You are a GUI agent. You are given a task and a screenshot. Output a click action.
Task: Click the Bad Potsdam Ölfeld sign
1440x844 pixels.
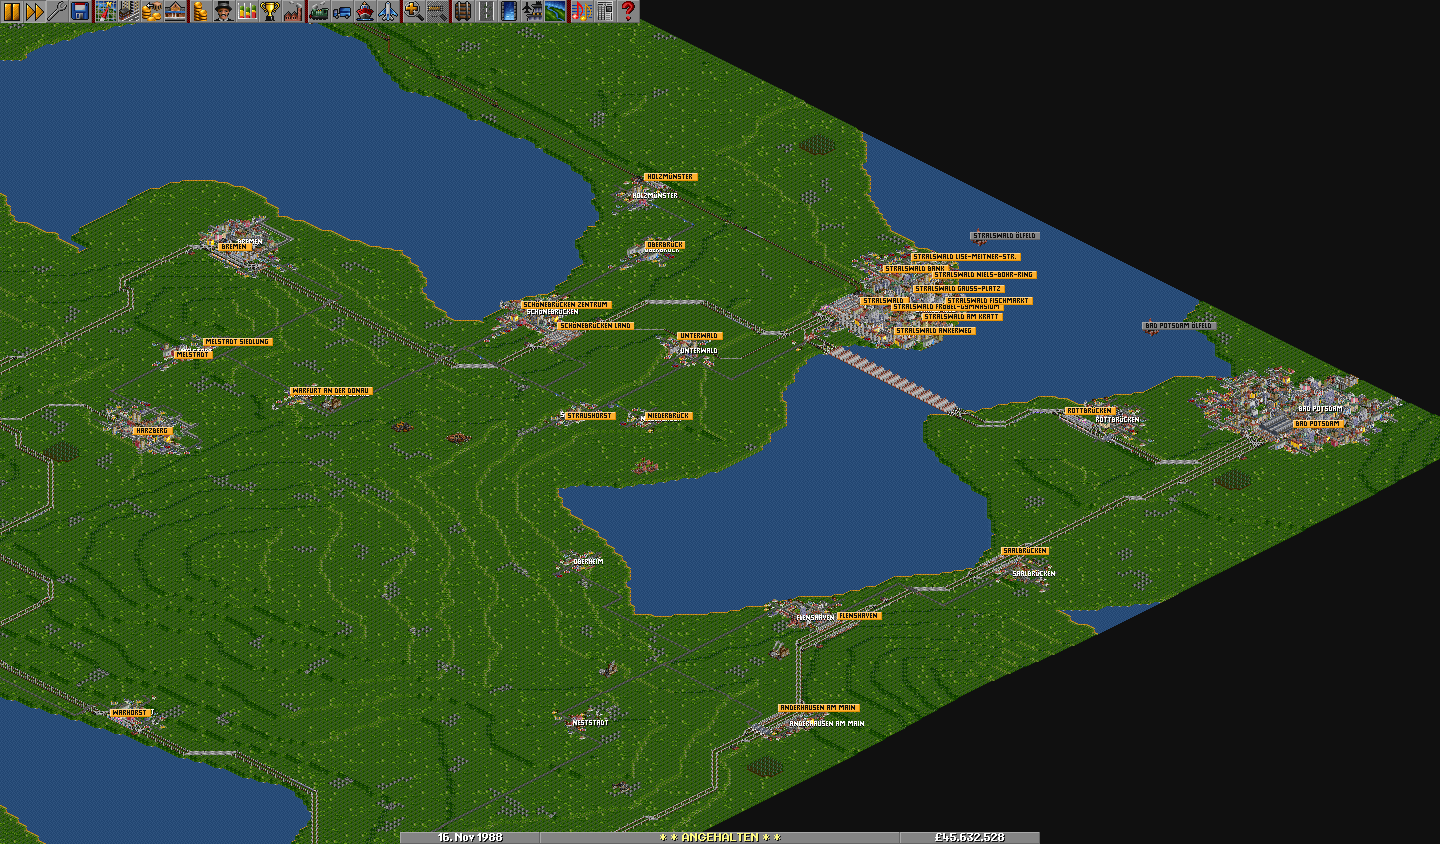1179,326
